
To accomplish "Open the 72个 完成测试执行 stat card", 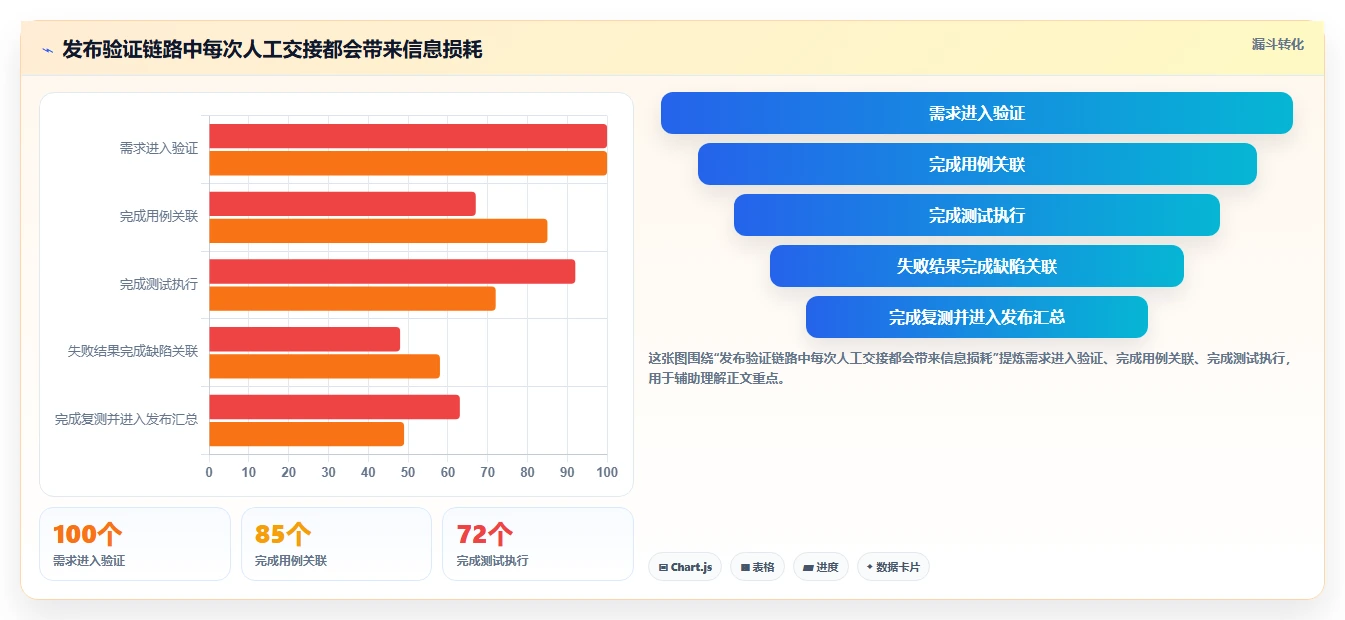I will (538, 544).
